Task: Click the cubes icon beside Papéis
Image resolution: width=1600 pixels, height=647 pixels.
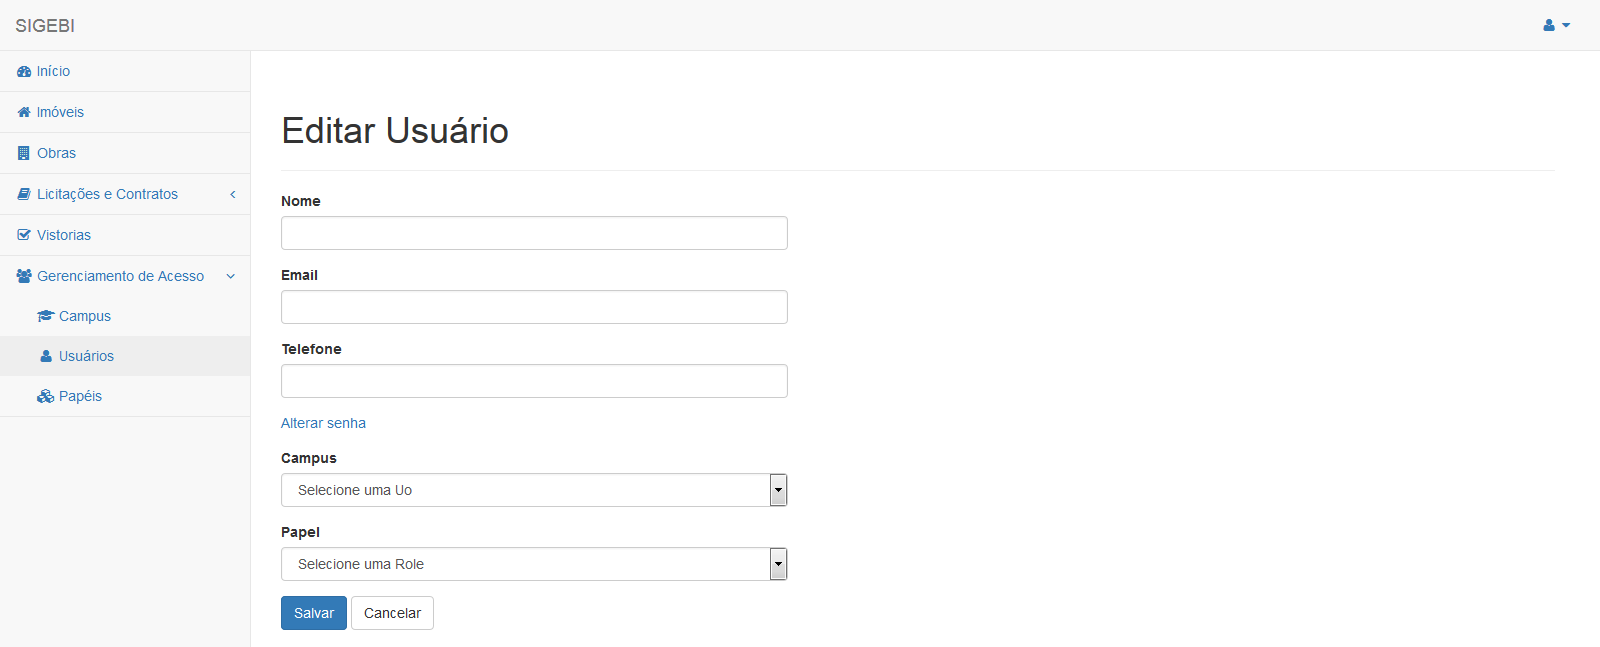Action: click(45, 396)
